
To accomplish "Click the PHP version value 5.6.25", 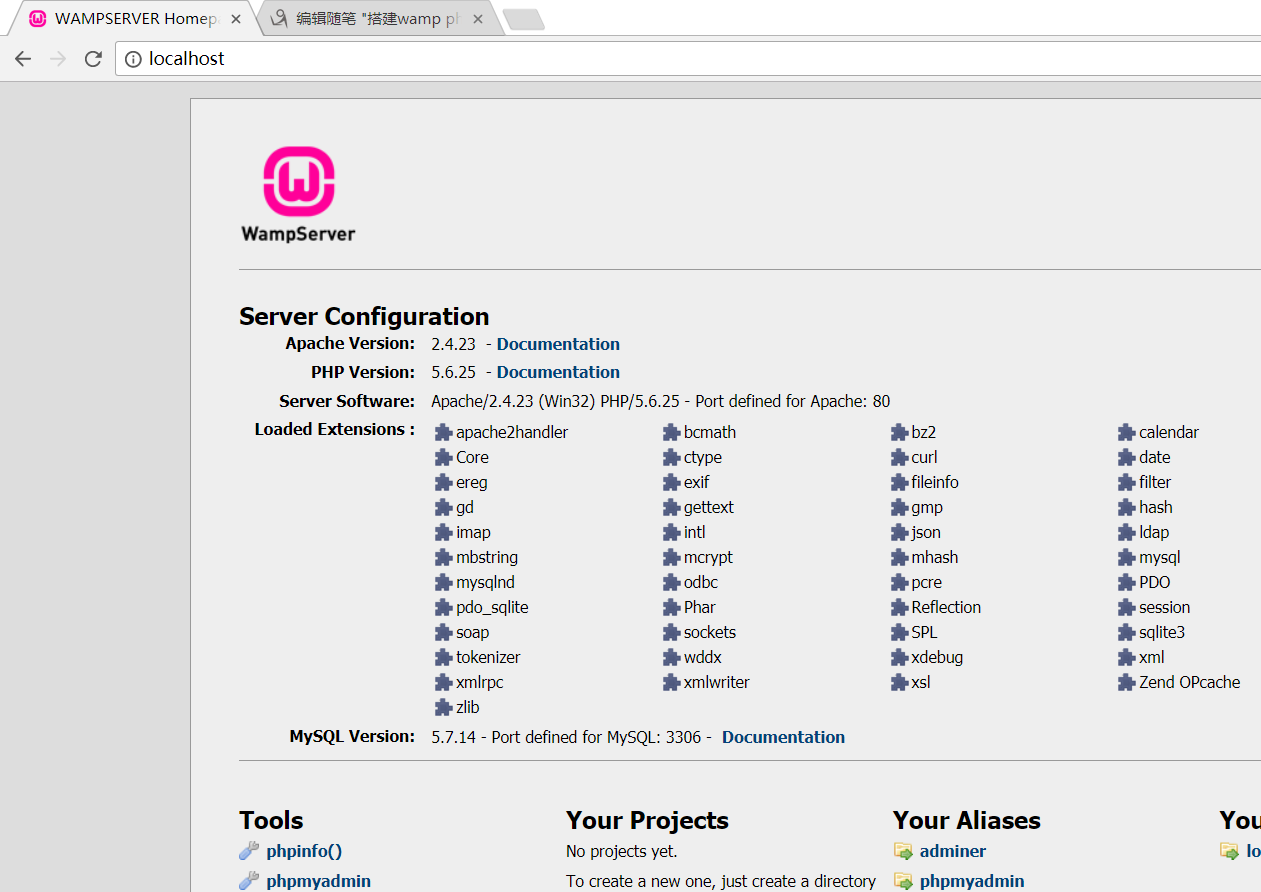I will click(x=454, y=372).
